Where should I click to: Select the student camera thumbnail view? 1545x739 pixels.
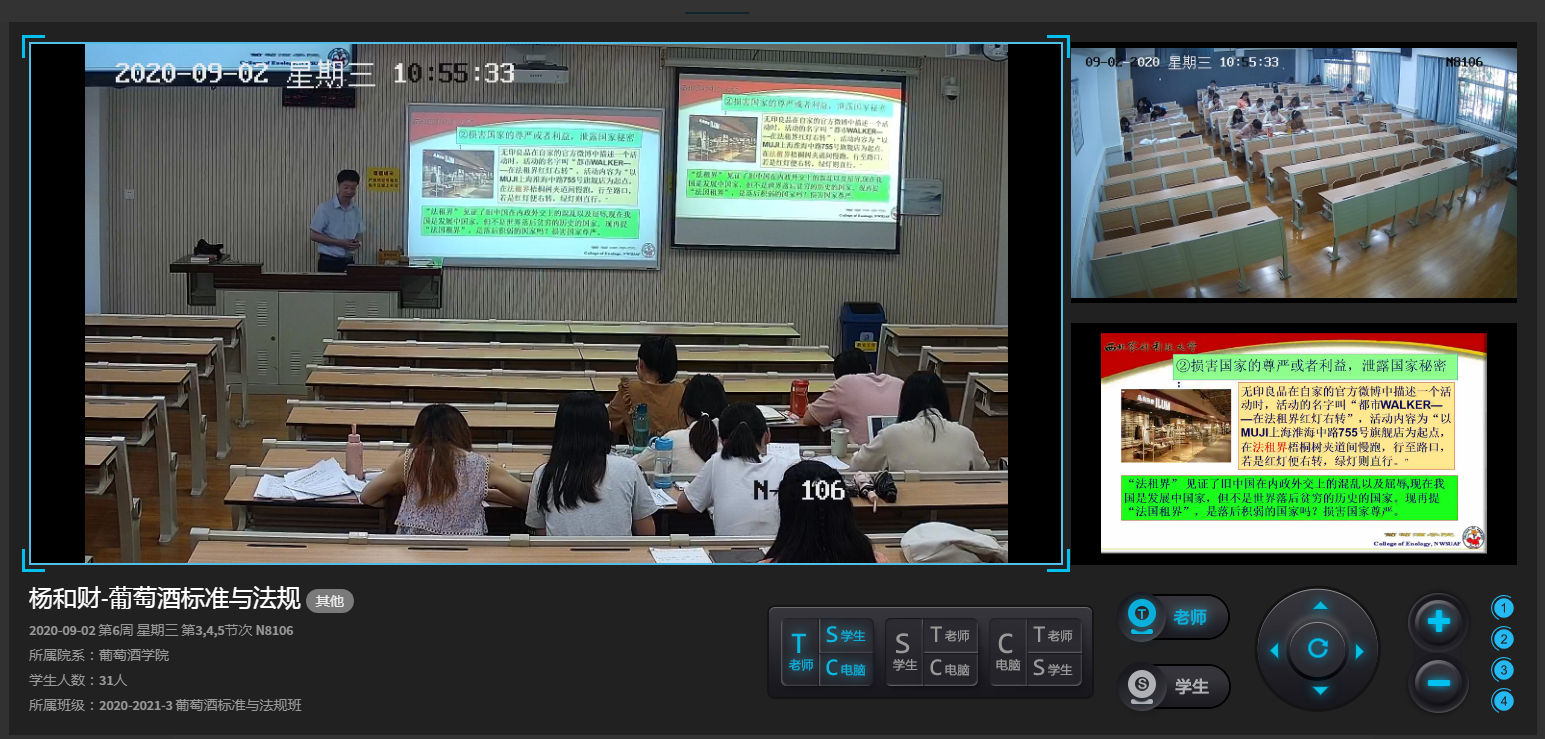[1293, 171]
